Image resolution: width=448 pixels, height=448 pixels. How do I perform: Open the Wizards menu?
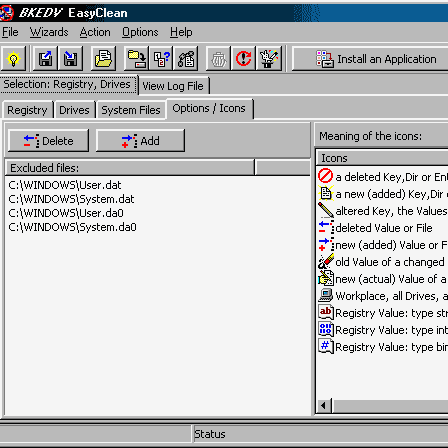(x=49, y=32)
